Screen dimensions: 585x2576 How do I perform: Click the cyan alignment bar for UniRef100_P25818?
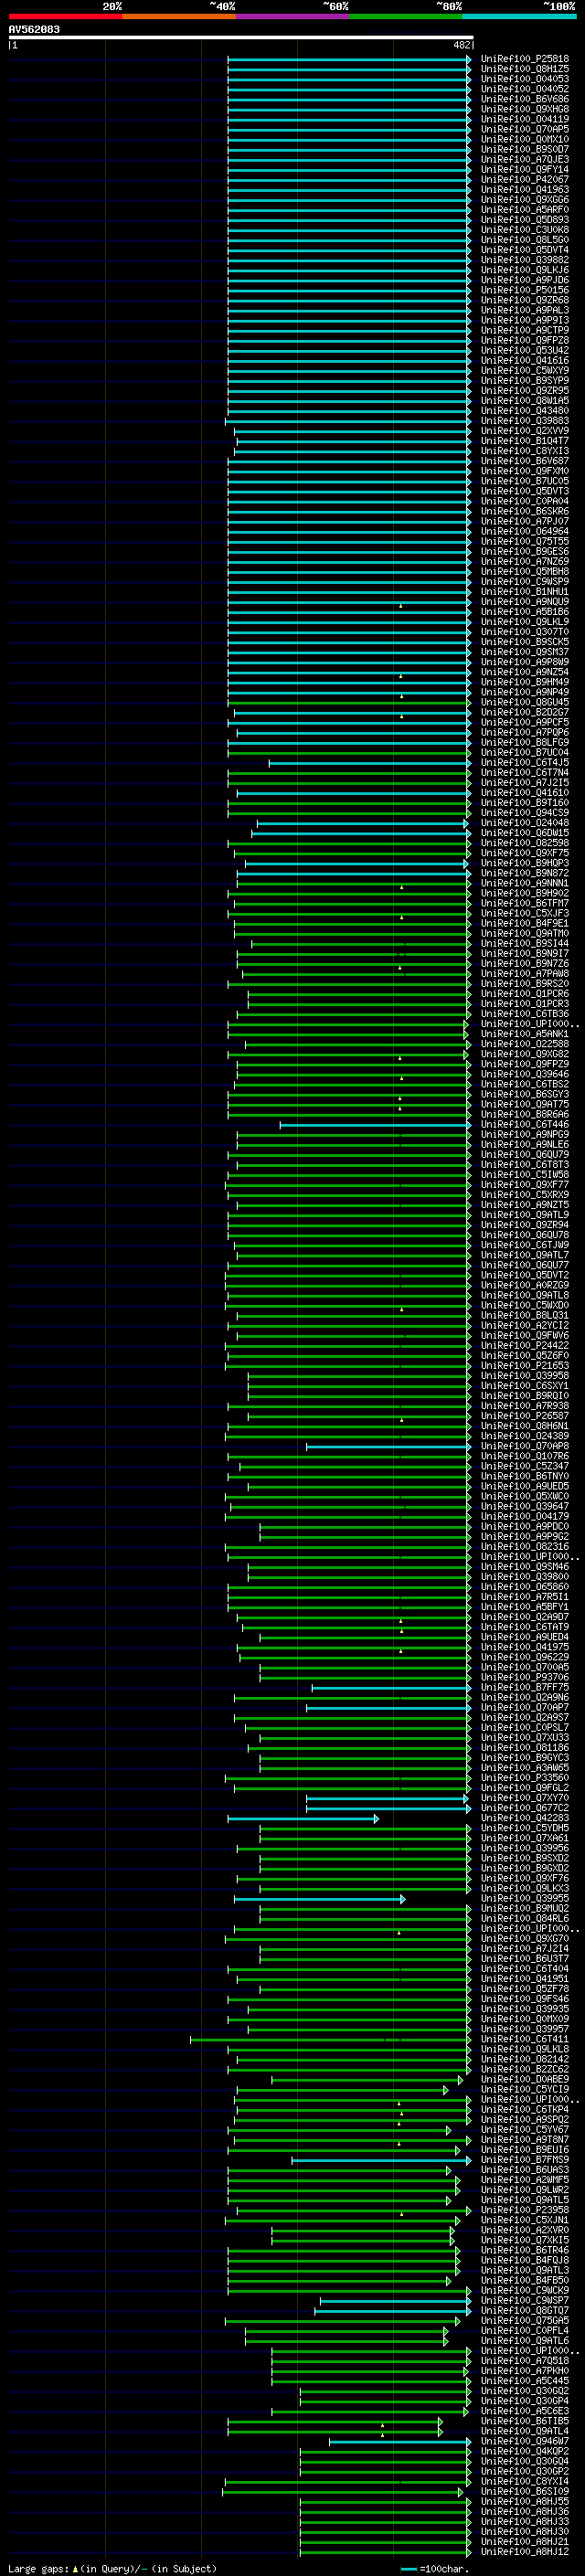tap(349, 59)
